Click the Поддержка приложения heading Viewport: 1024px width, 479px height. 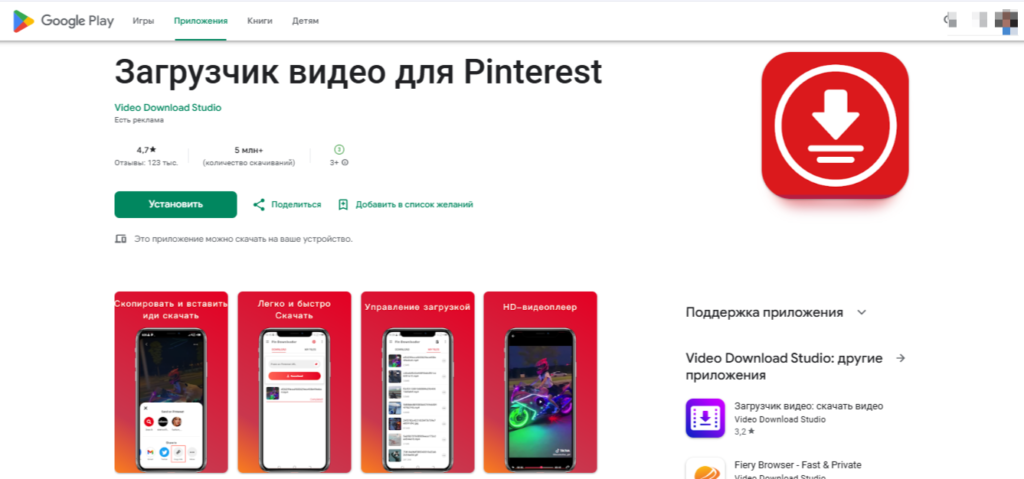[x=764, y=312]
